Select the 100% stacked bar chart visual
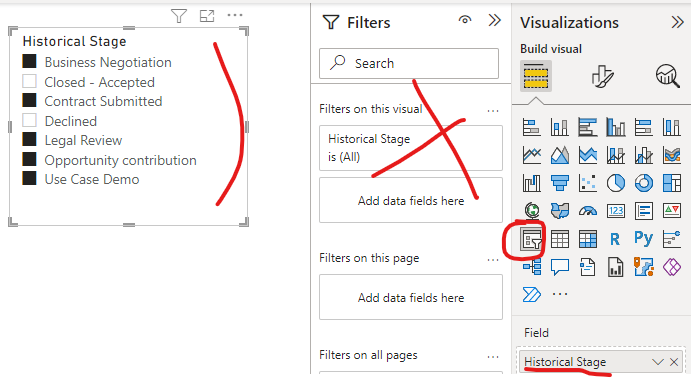Image resolution: width=691 pixels, height=378 pixels. pos(643,127)
